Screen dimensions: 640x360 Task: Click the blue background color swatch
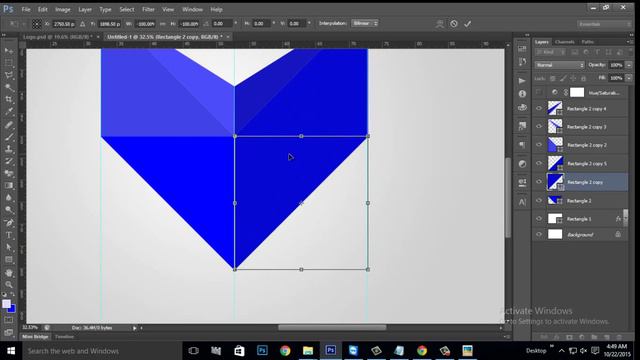tap(12, 309)
